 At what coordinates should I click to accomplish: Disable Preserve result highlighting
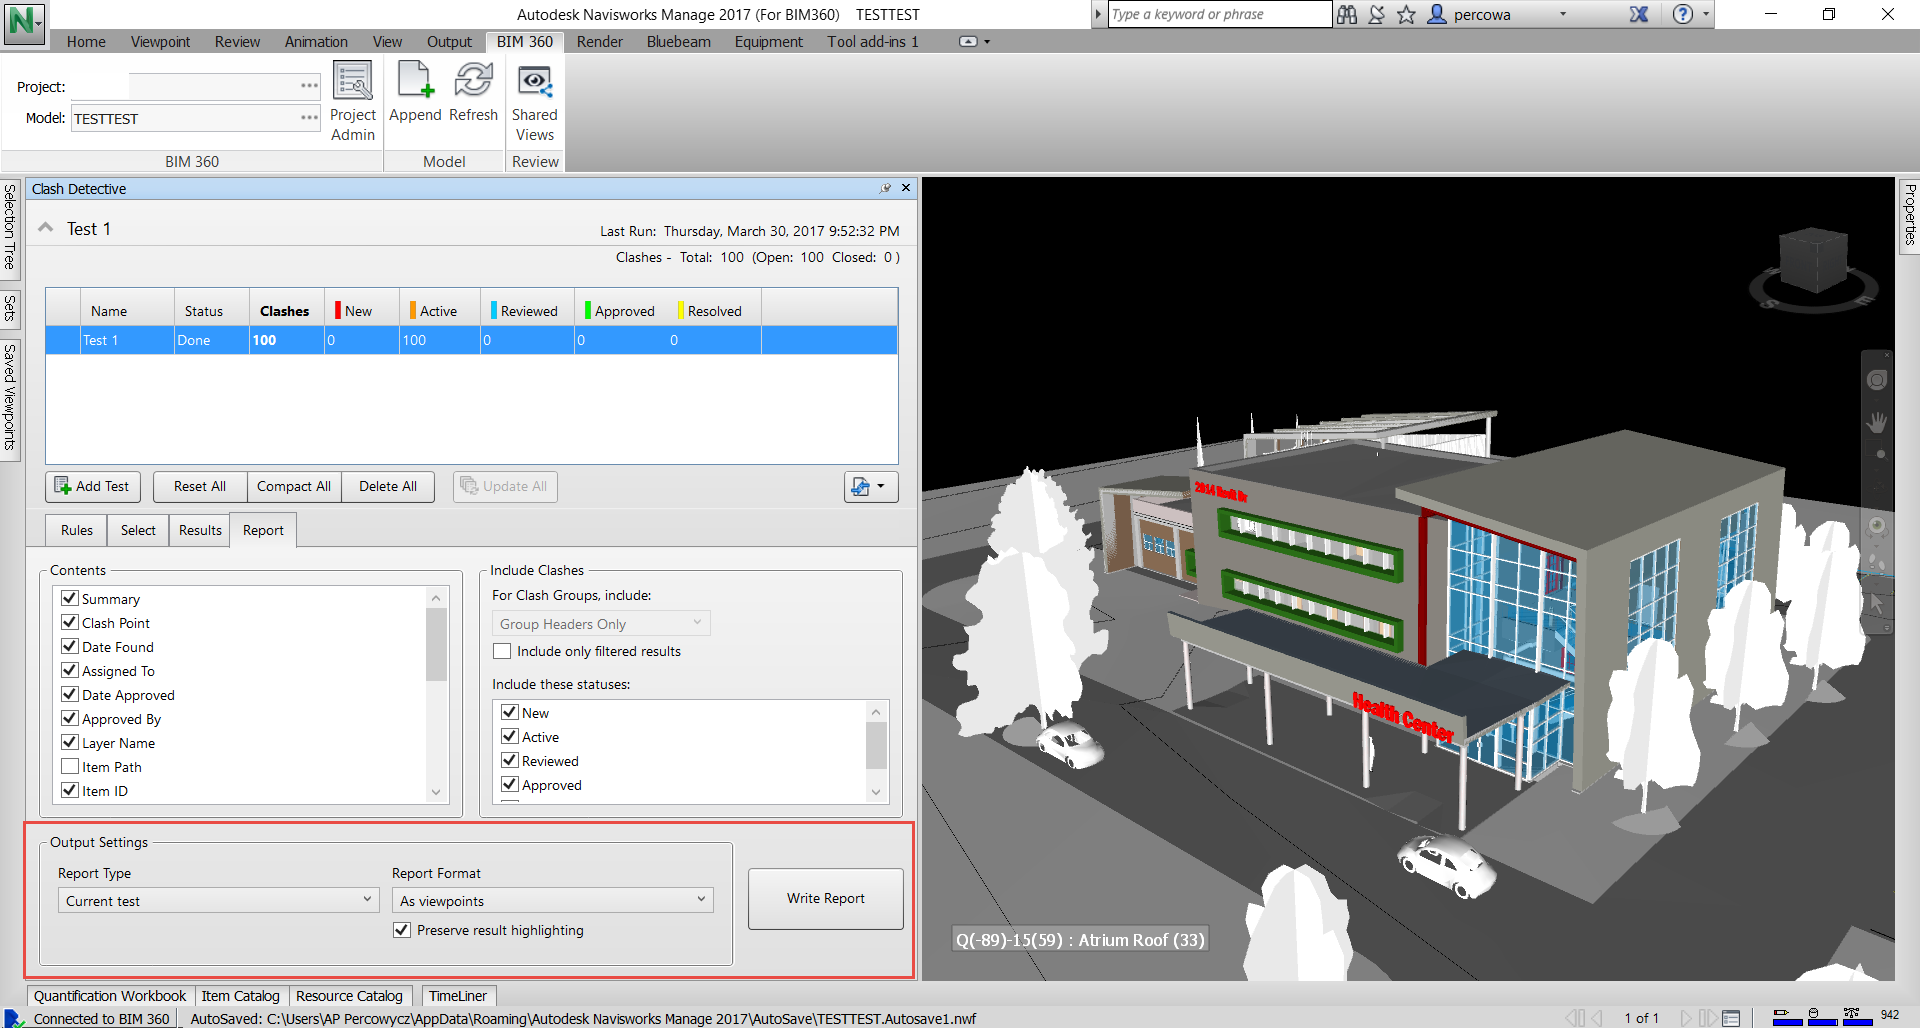(402, 930)
